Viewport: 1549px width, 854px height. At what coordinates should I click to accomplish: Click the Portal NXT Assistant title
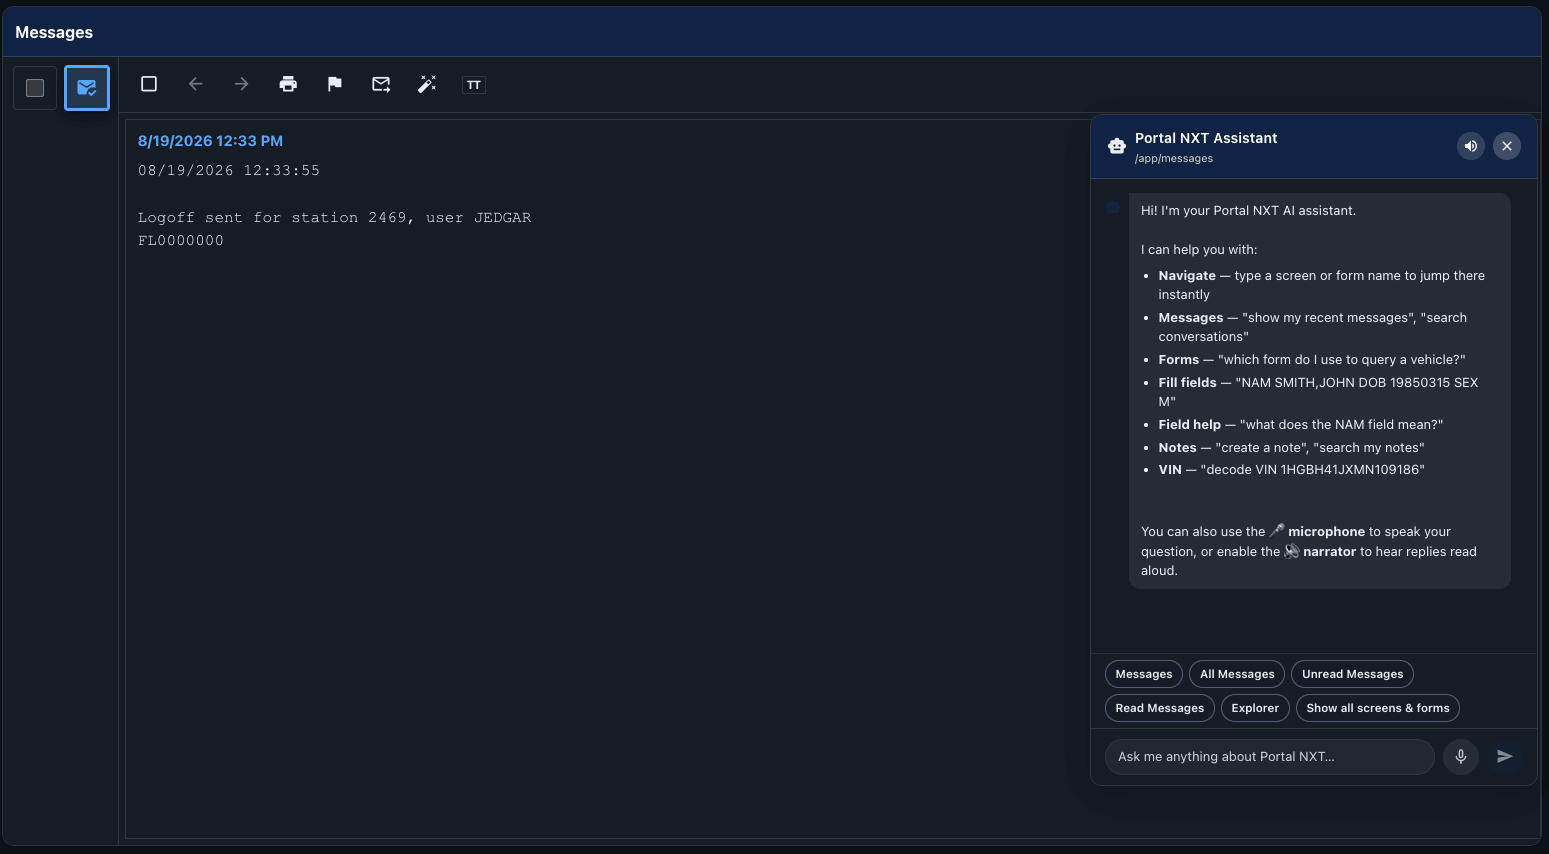(1206, 138)
